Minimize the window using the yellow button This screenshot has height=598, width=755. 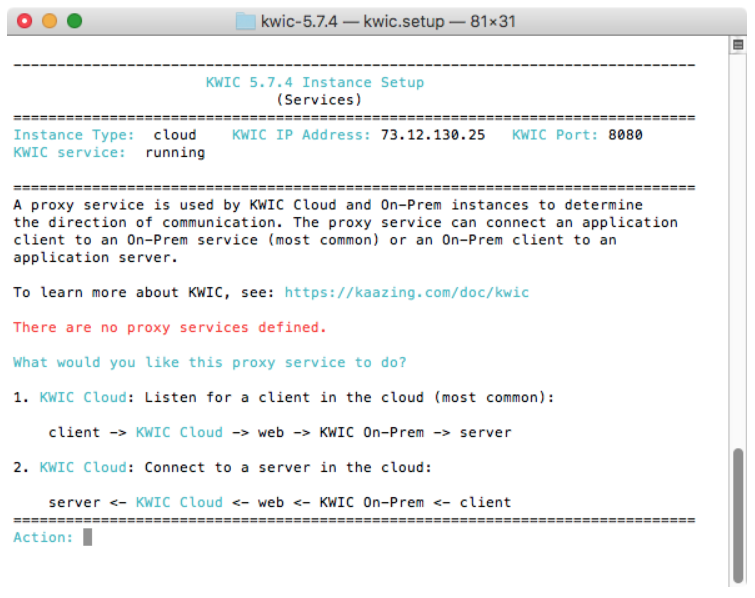[50, 21]
